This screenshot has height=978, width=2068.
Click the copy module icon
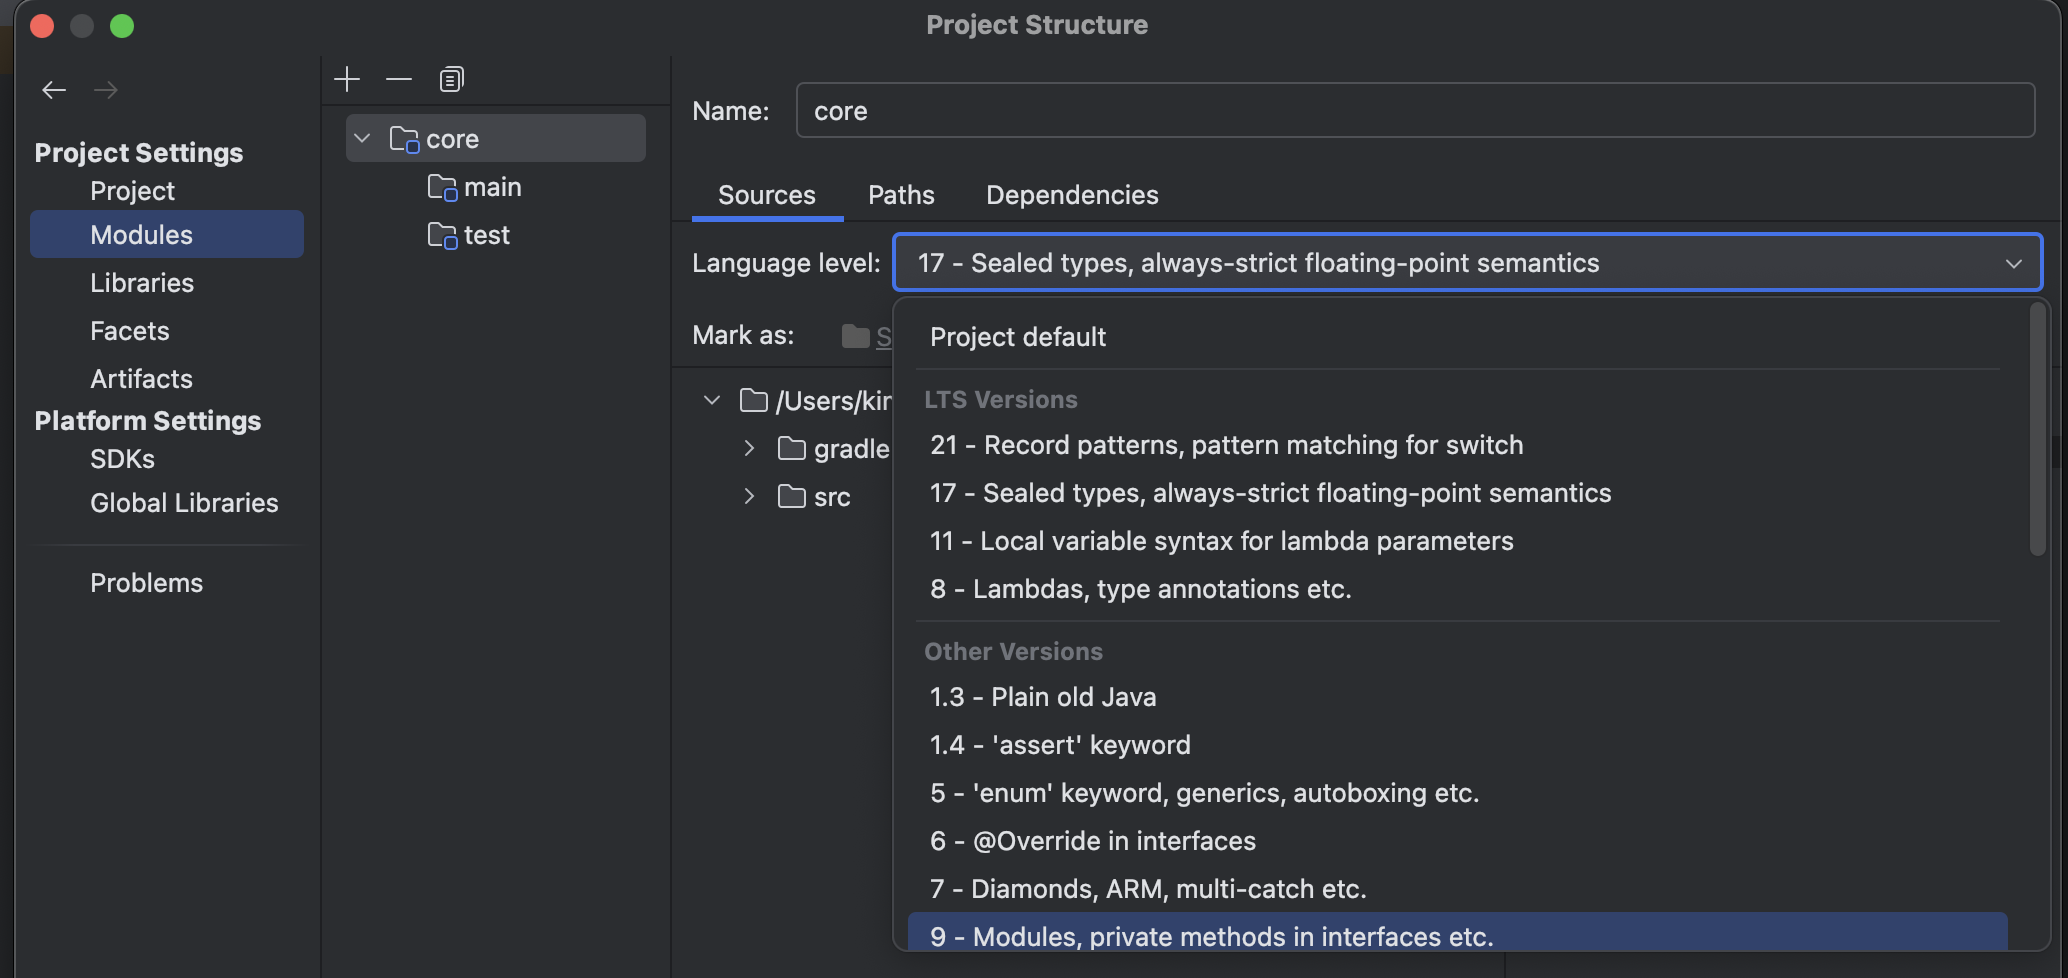[x=452, y=79]
